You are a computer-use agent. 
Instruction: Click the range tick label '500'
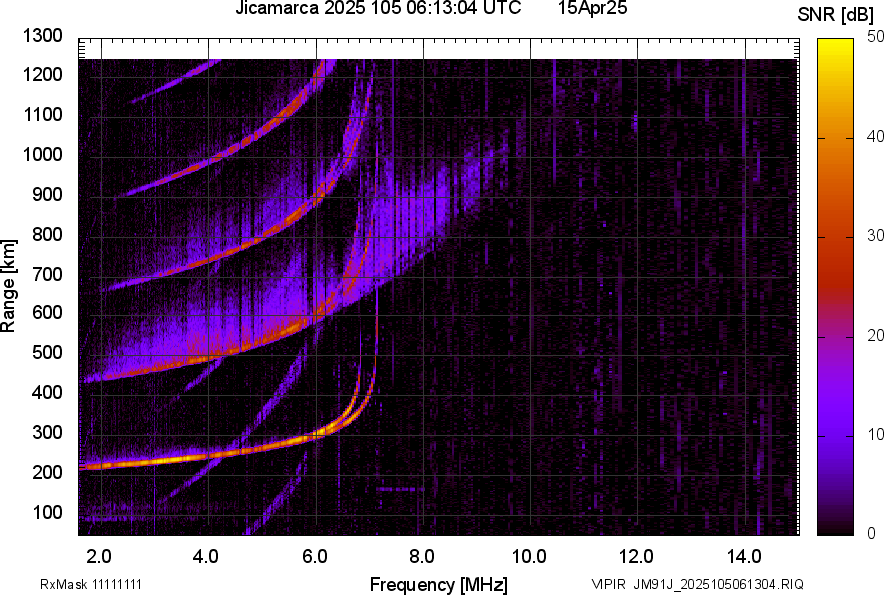(x=47, y=352)
